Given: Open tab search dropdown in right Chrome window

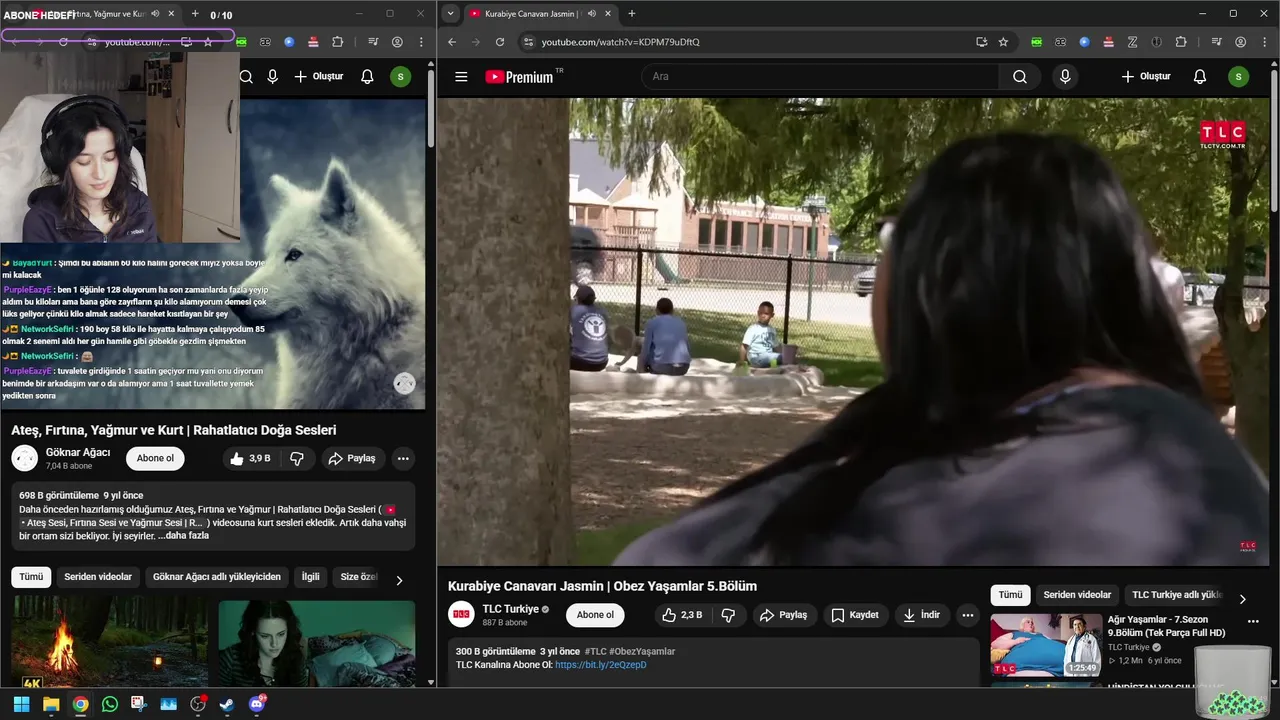Looking at the screenshot, I should [x=451, y=14].
